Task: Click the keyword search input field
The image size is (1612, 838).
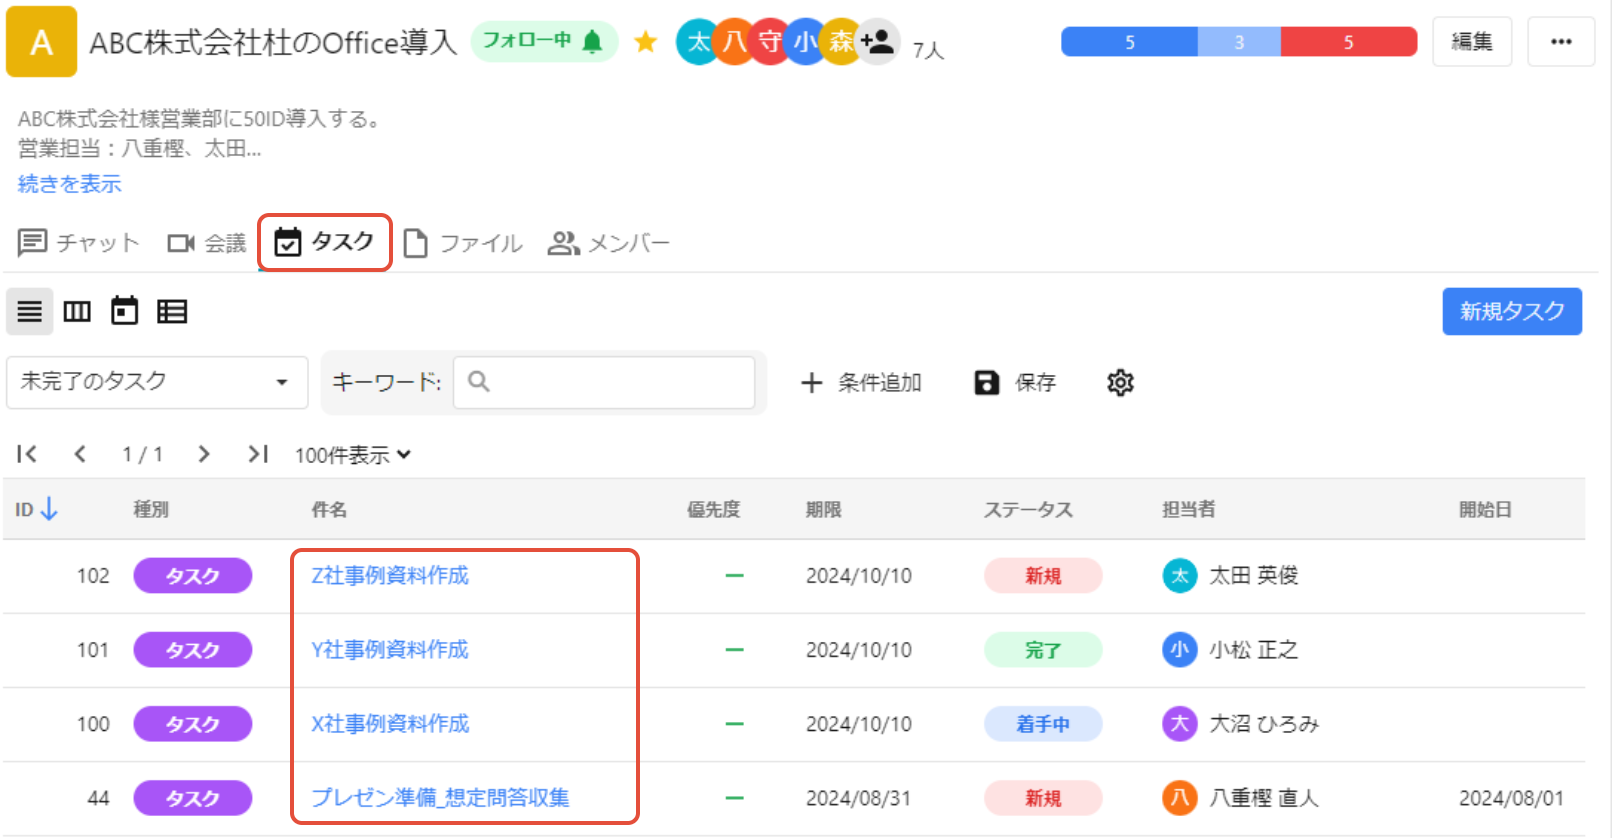Action: pyautogui.click(x=604, y=382)
